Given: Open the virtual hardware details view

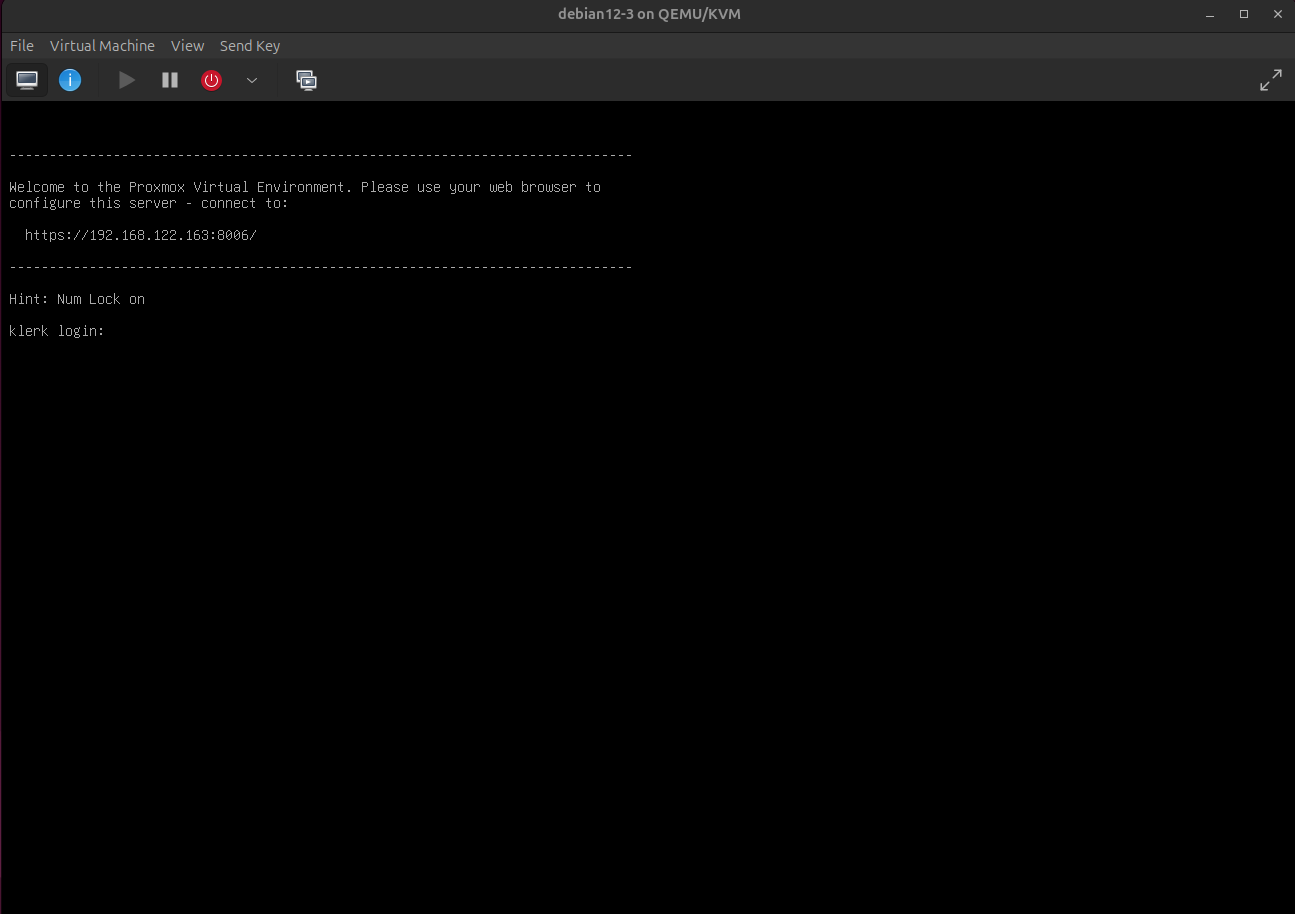Looking at the screenshot, I should tap(70, 80).
